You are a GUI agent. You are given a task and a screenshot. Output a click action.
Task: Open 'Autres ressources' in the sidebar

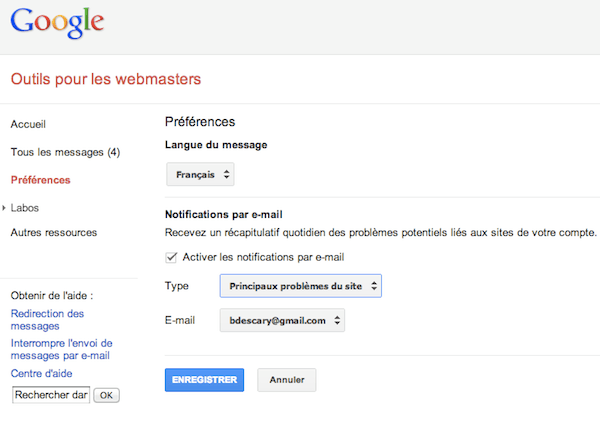53,232
